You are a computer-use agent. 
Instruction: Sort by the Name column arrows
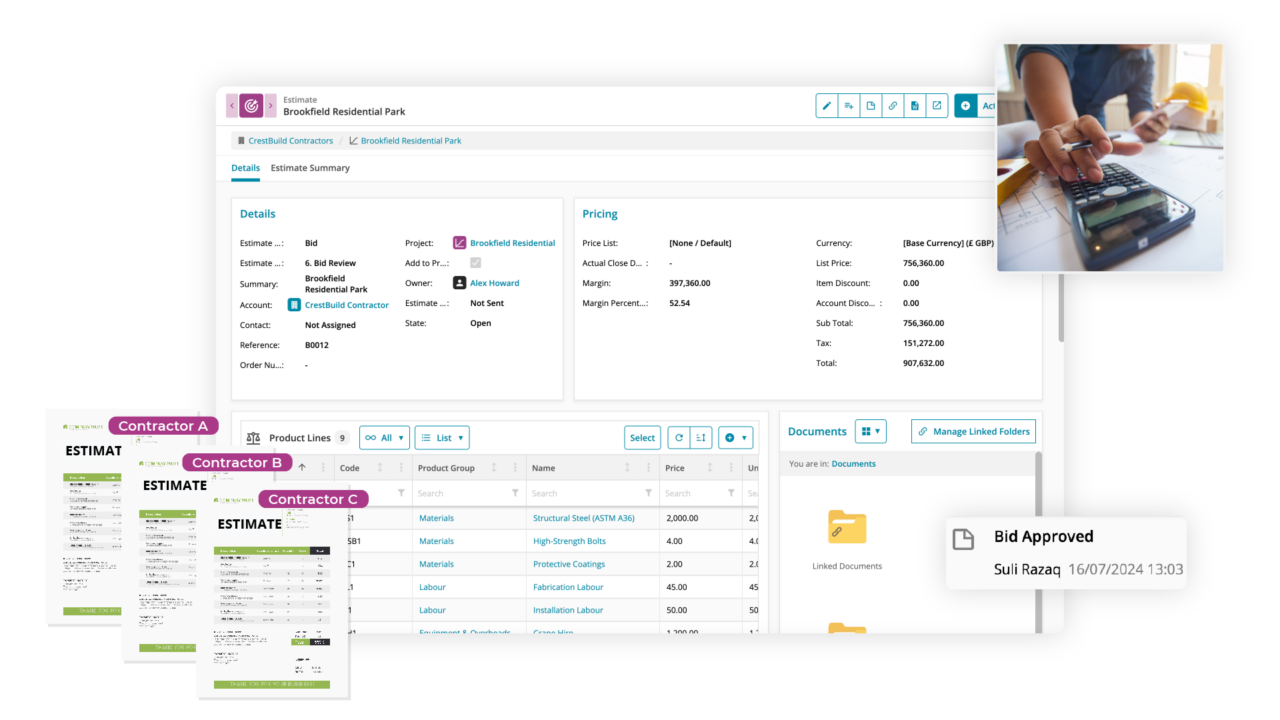pos(628,468)
